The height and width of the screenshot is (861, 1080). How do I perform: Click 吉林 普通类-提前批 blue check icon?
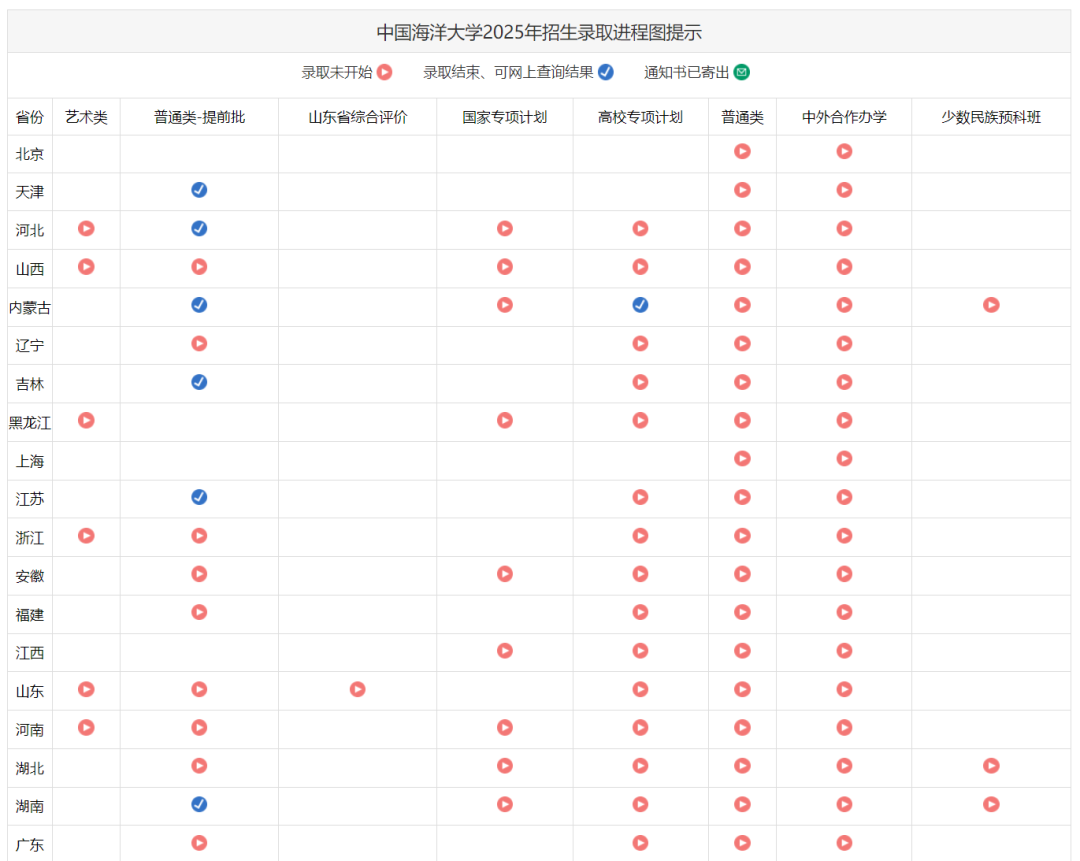[x=199, y=382]
